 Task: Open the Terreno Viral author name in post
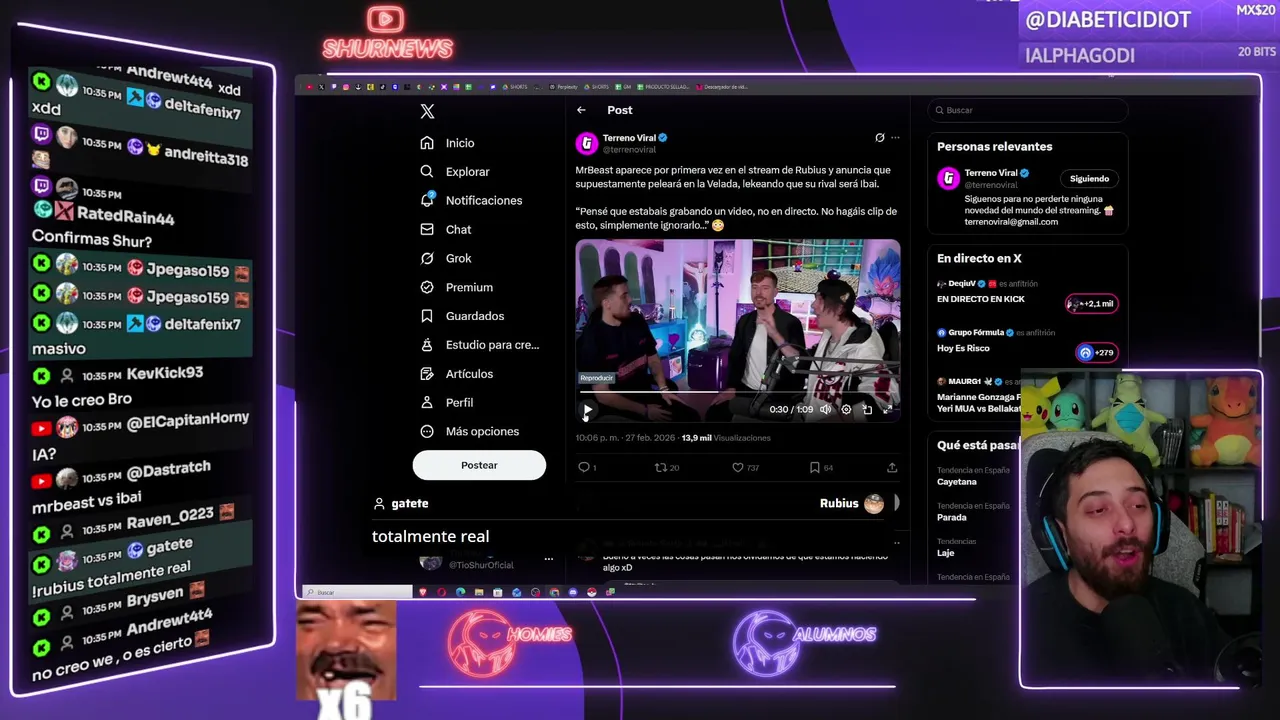pyautogui.click(x=629, y=138)
